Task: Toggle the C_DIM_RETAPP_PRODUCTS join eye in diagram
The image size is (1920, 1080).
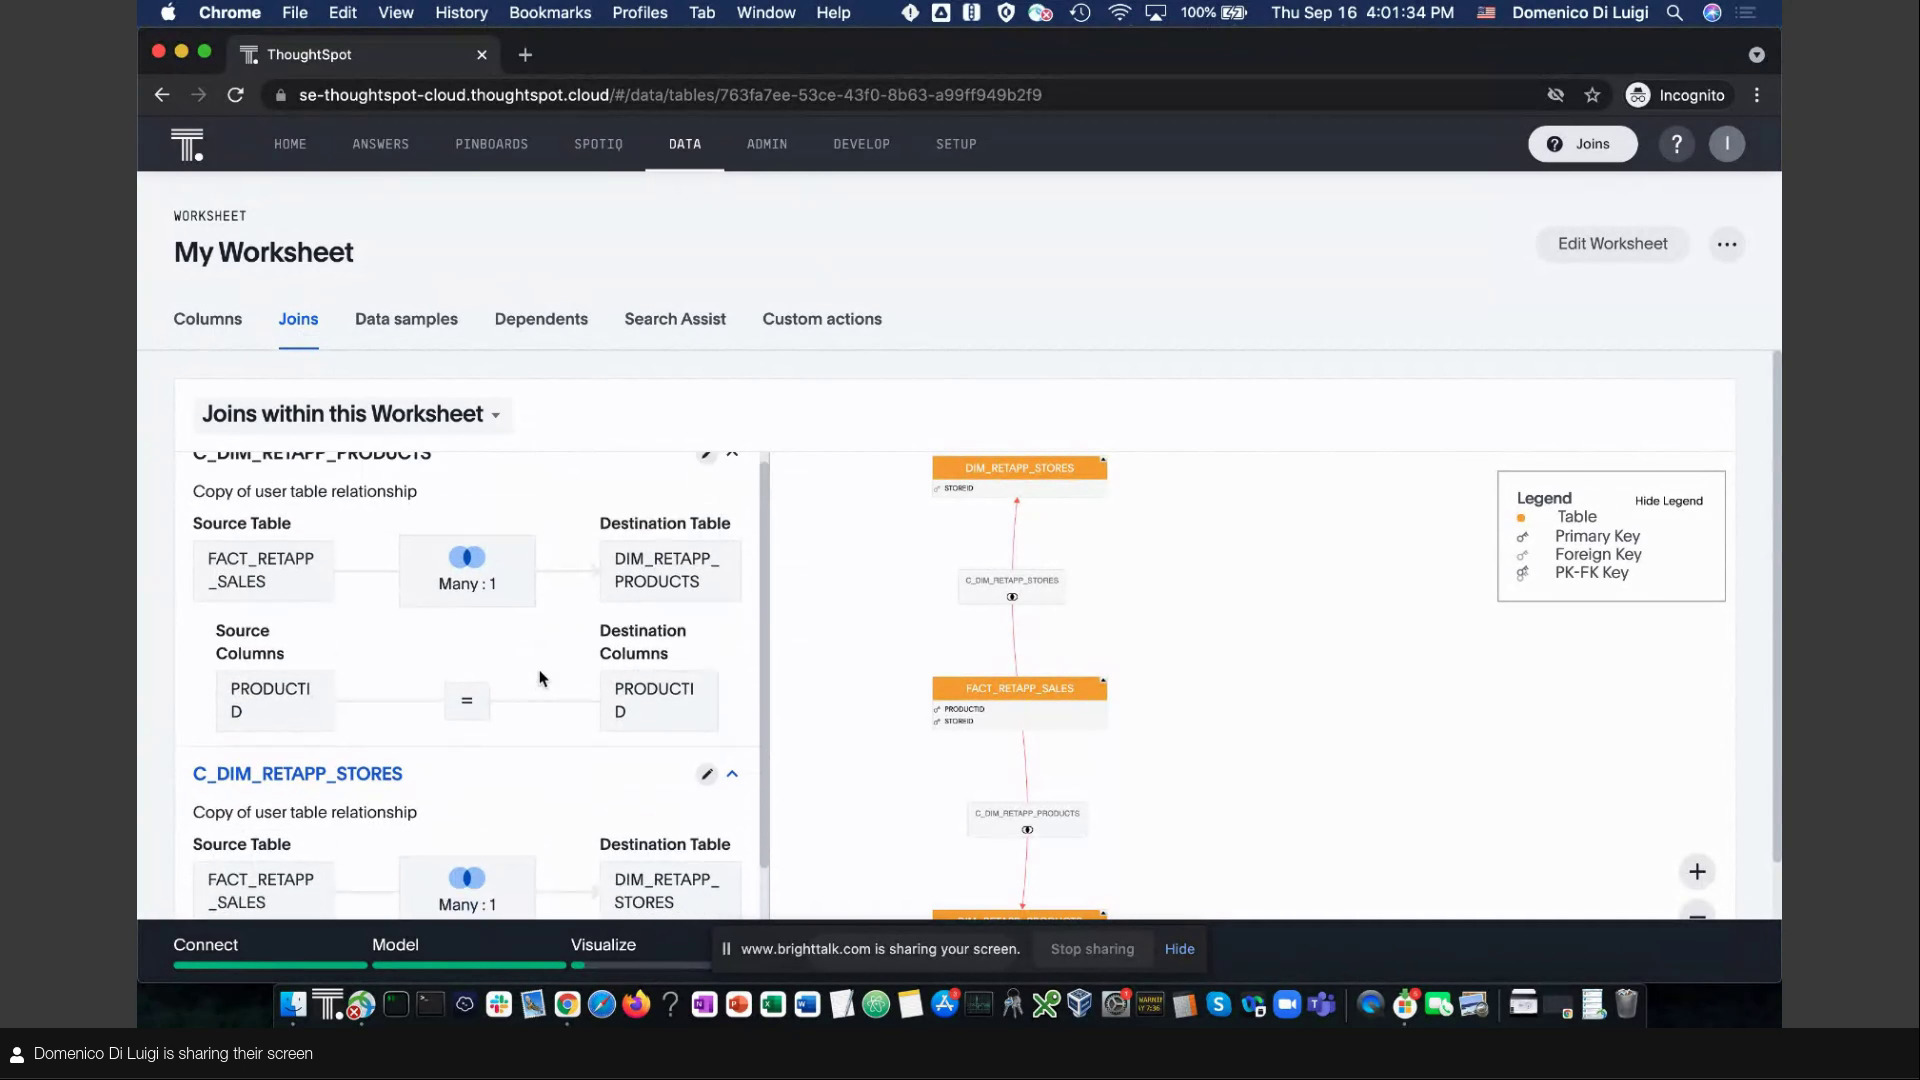Action: click(x=1027, y=830)
